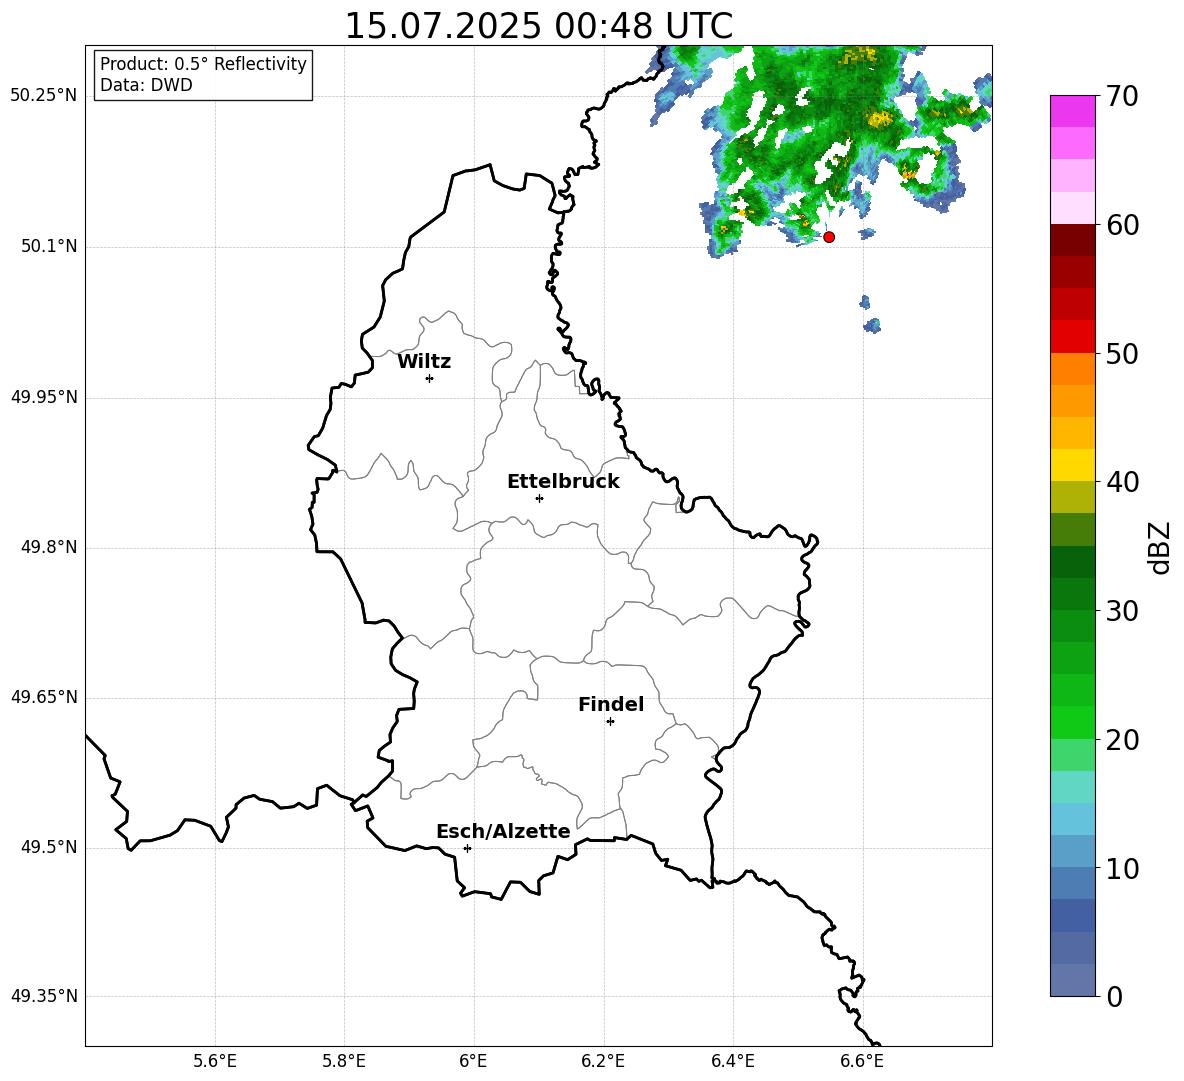
Task: Click the 49.95°N latitude label
Action: [44, 397]
